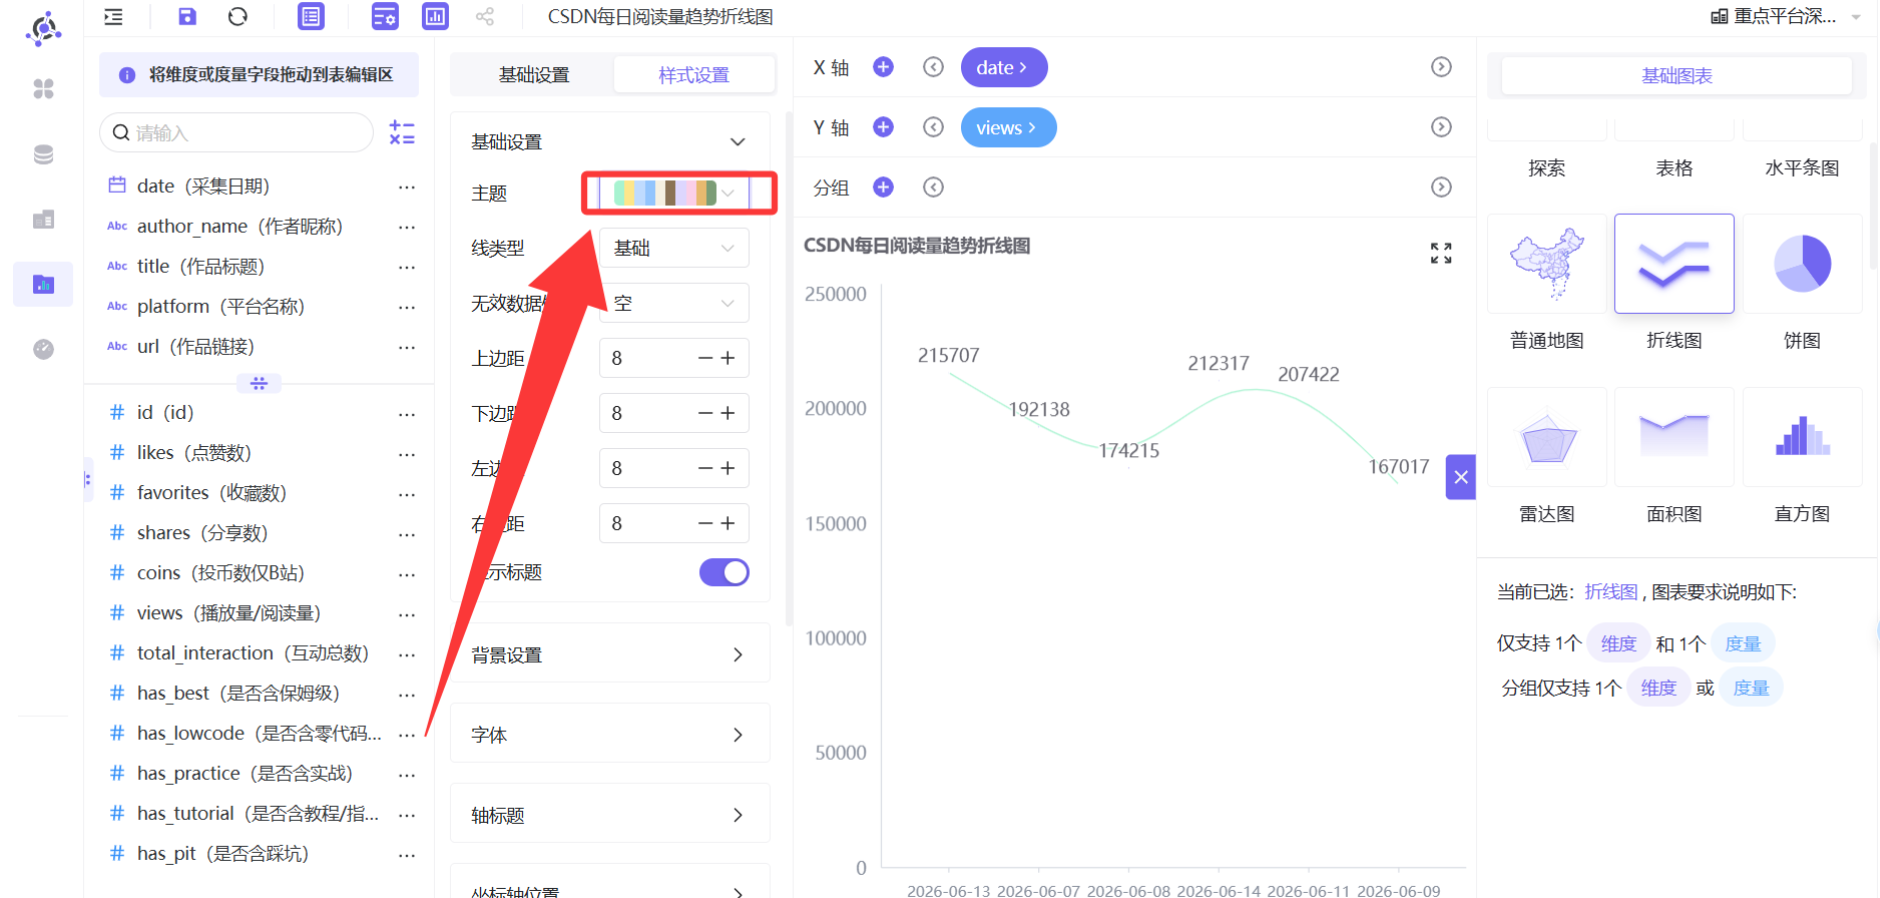1880x898 pixels.
Task: Toggle the show title switch
Action: point(724,572)
